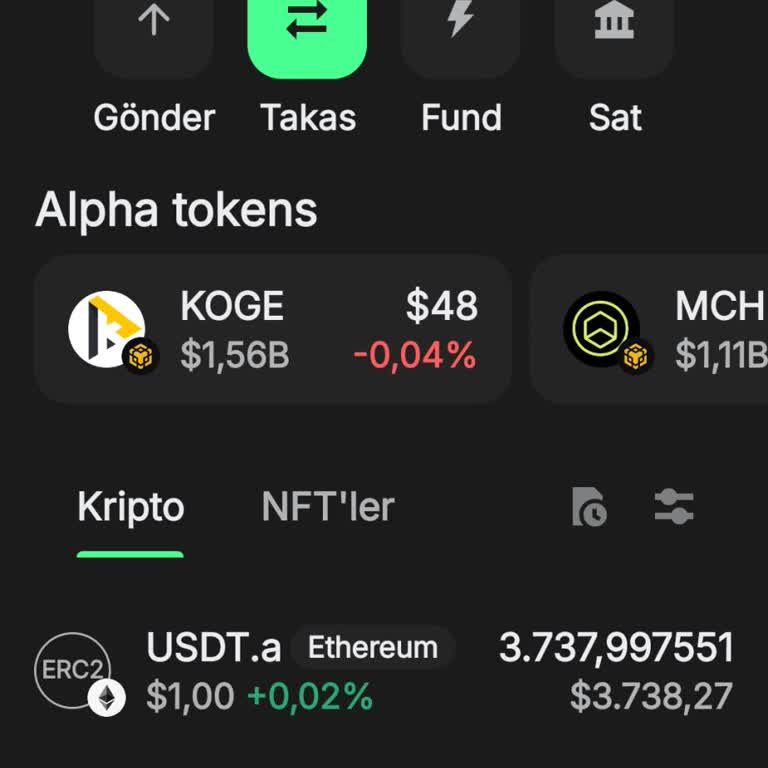768x768 pixels.
Task: Open the Takas swap icon button
Action: point(307,24)
